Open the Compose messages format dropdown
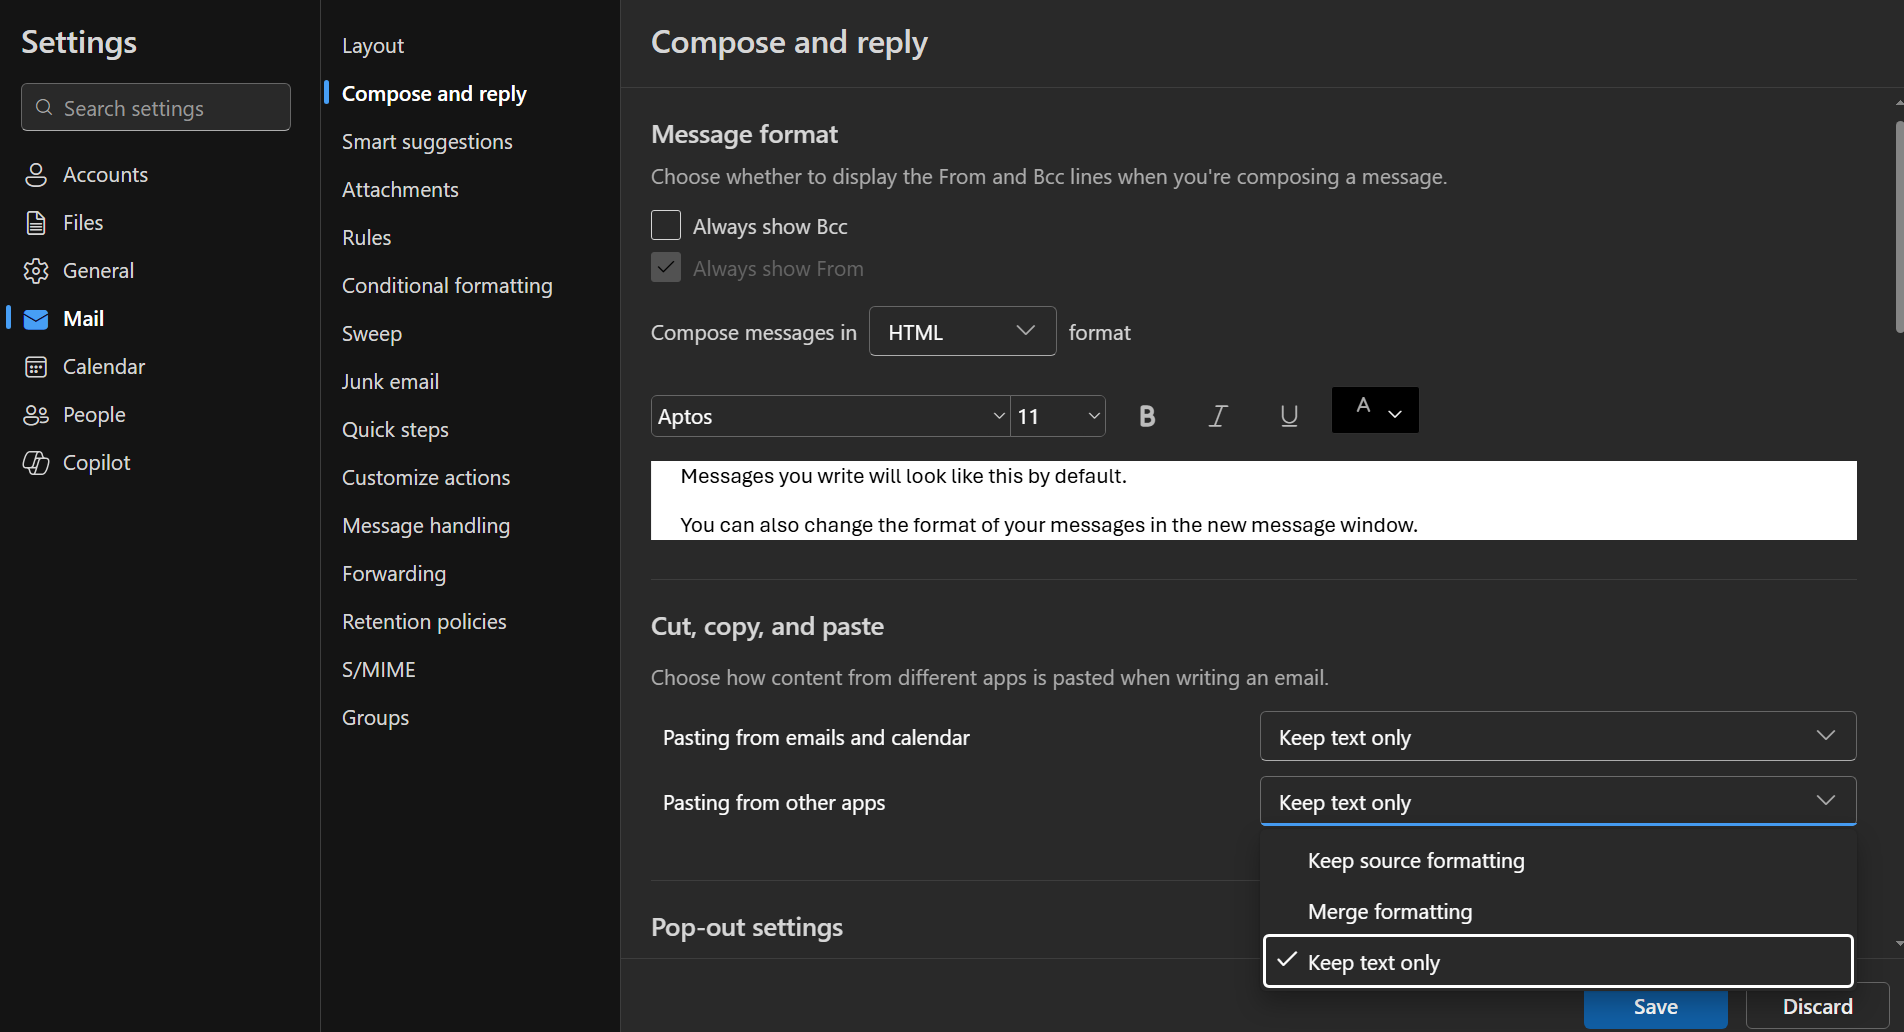Viewport: 1904px width, 1032px height. pyautogui.click(x=961, y=330)
